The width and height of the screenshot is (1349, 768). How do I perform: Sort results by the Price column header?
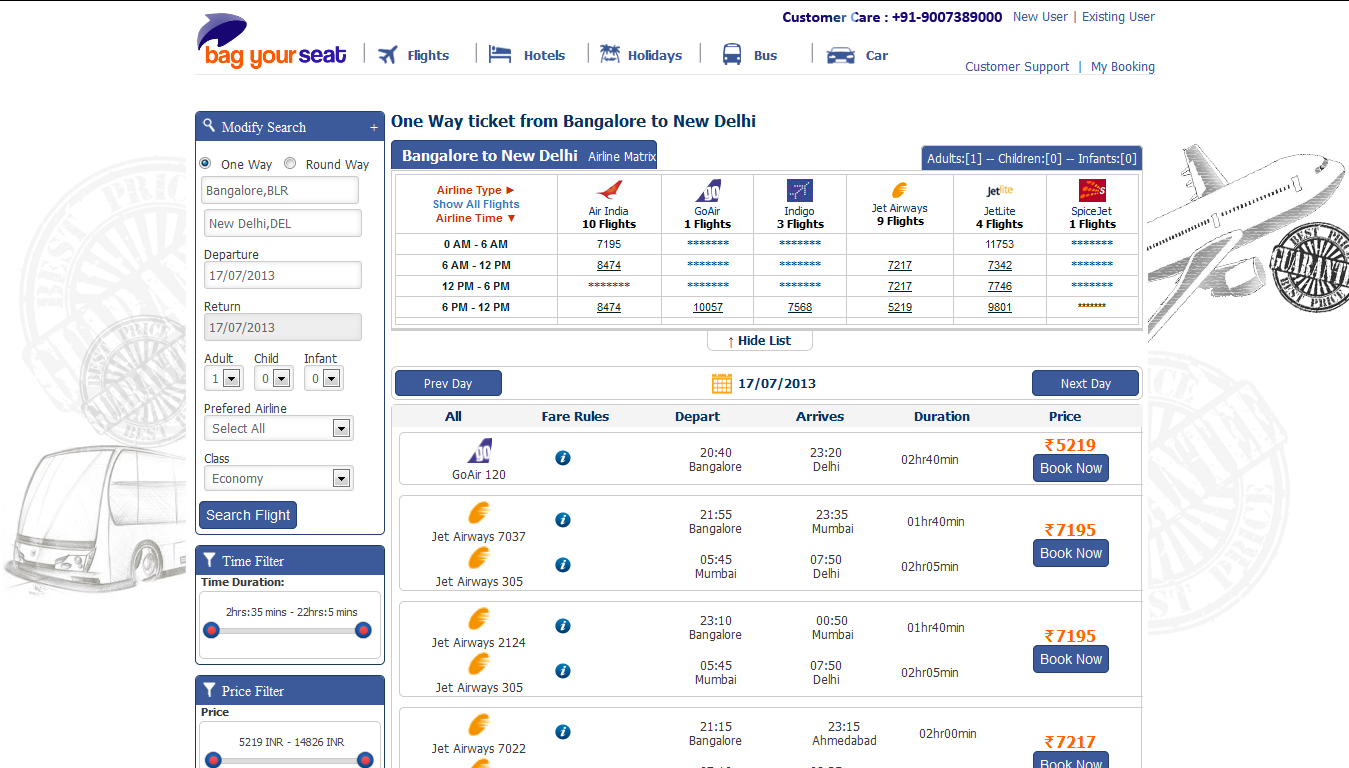pos(1065,417)
